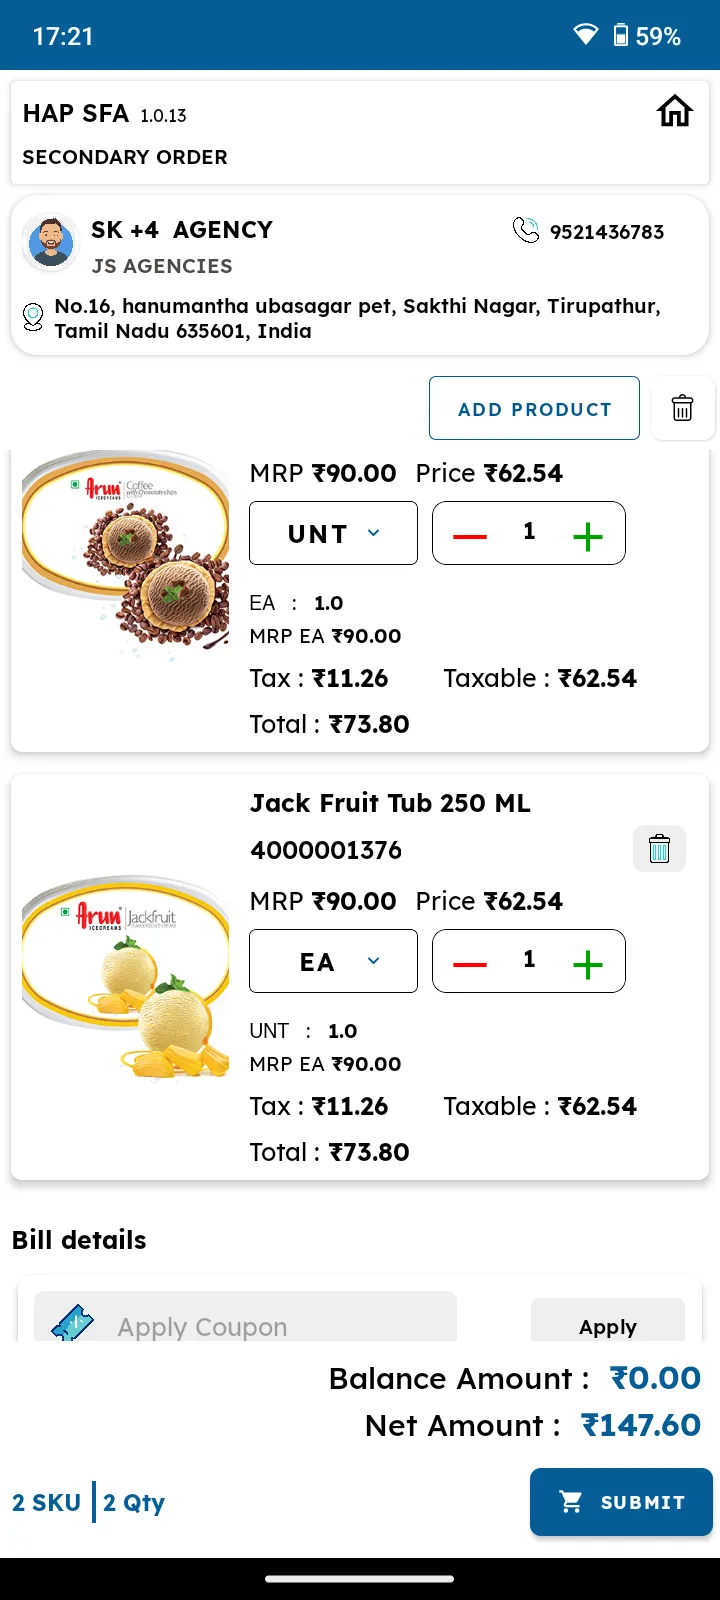The image size is (720, 1600).
Task: Open the UNT unit dropdown
Action: 333,533
